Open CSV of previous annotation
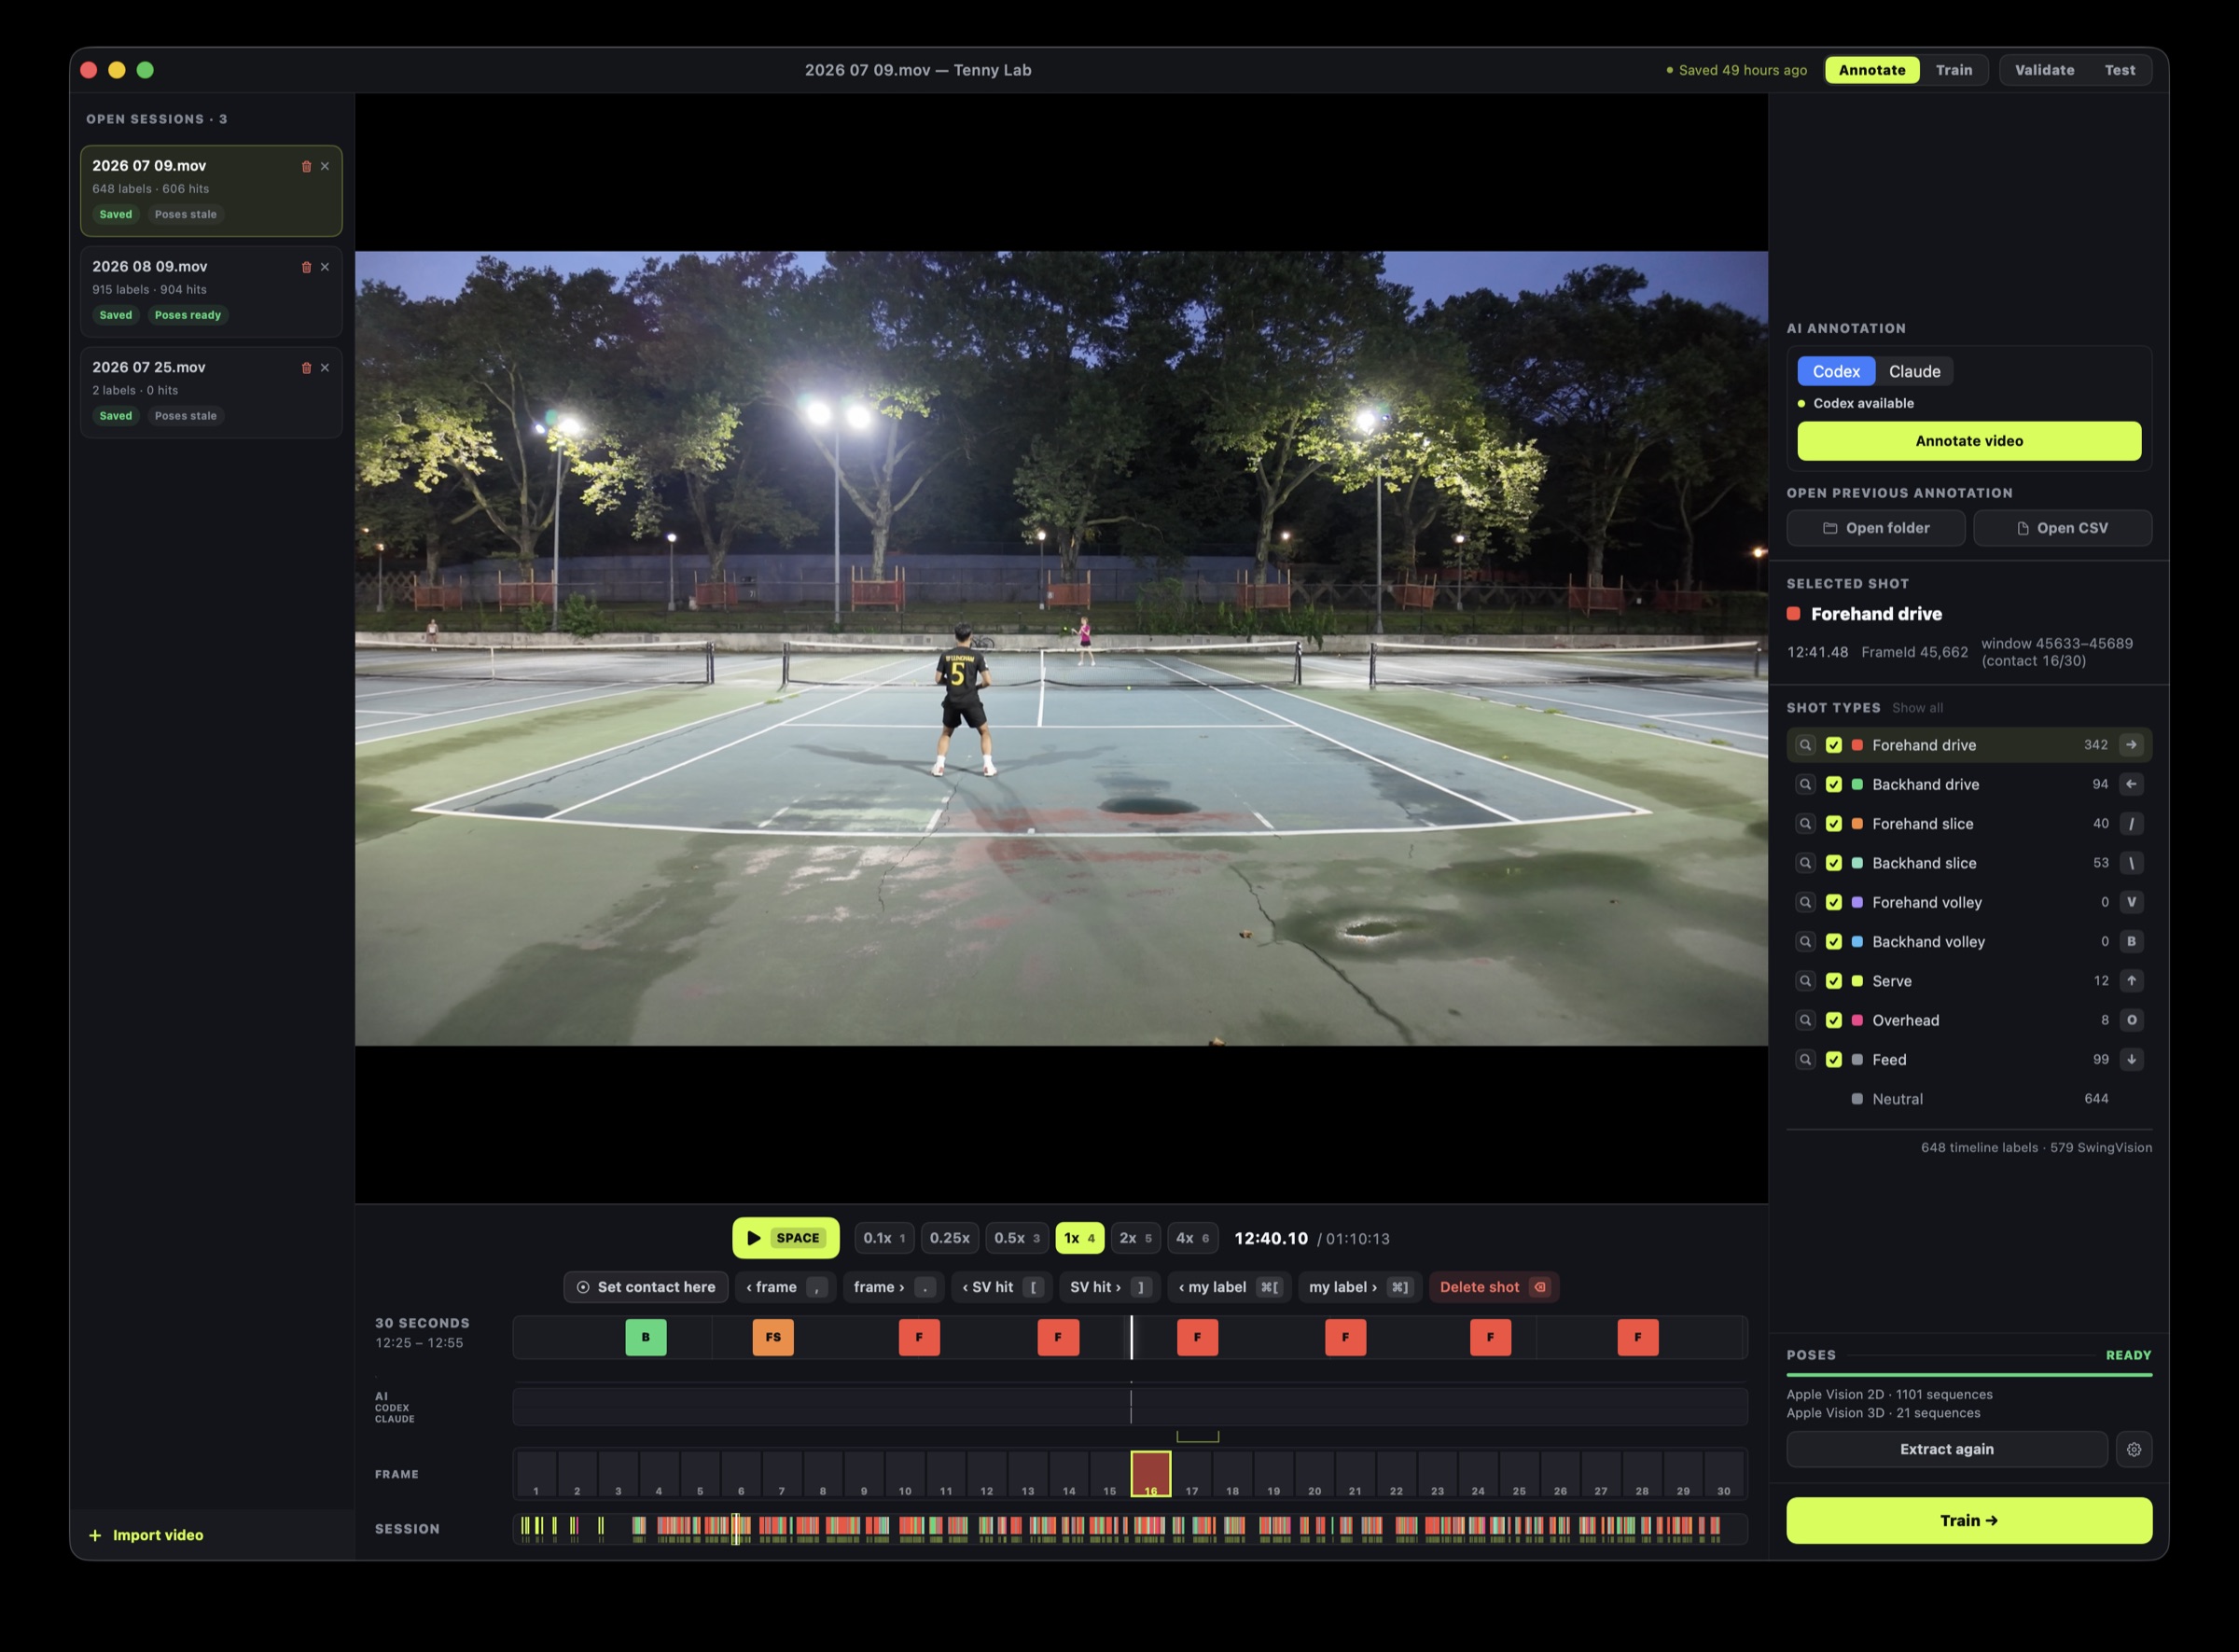 (2062, 528)
